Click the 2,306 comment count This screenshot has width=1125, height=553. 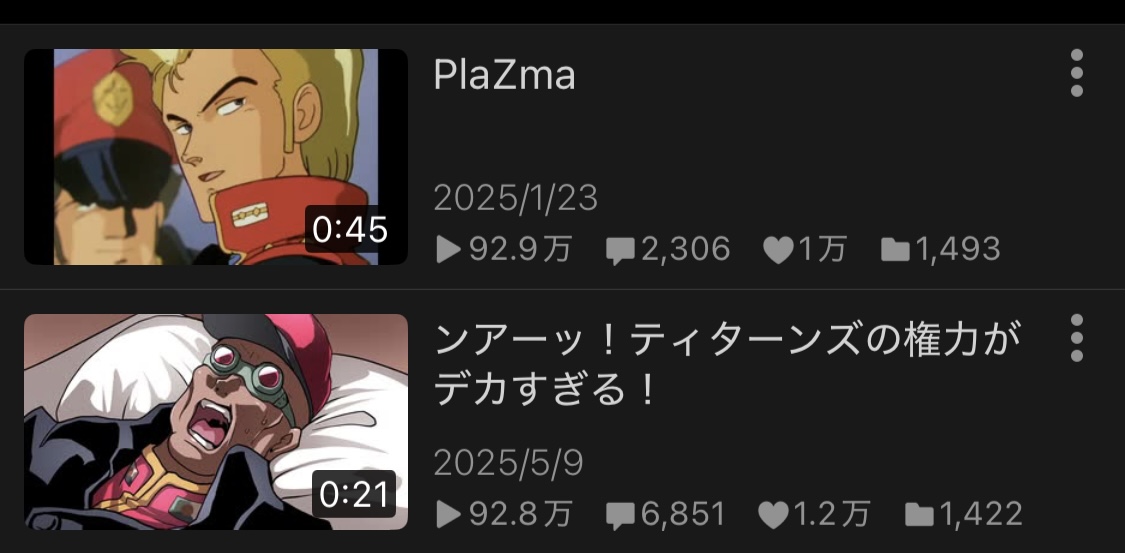pyautogui.click(x=685, y=250)
